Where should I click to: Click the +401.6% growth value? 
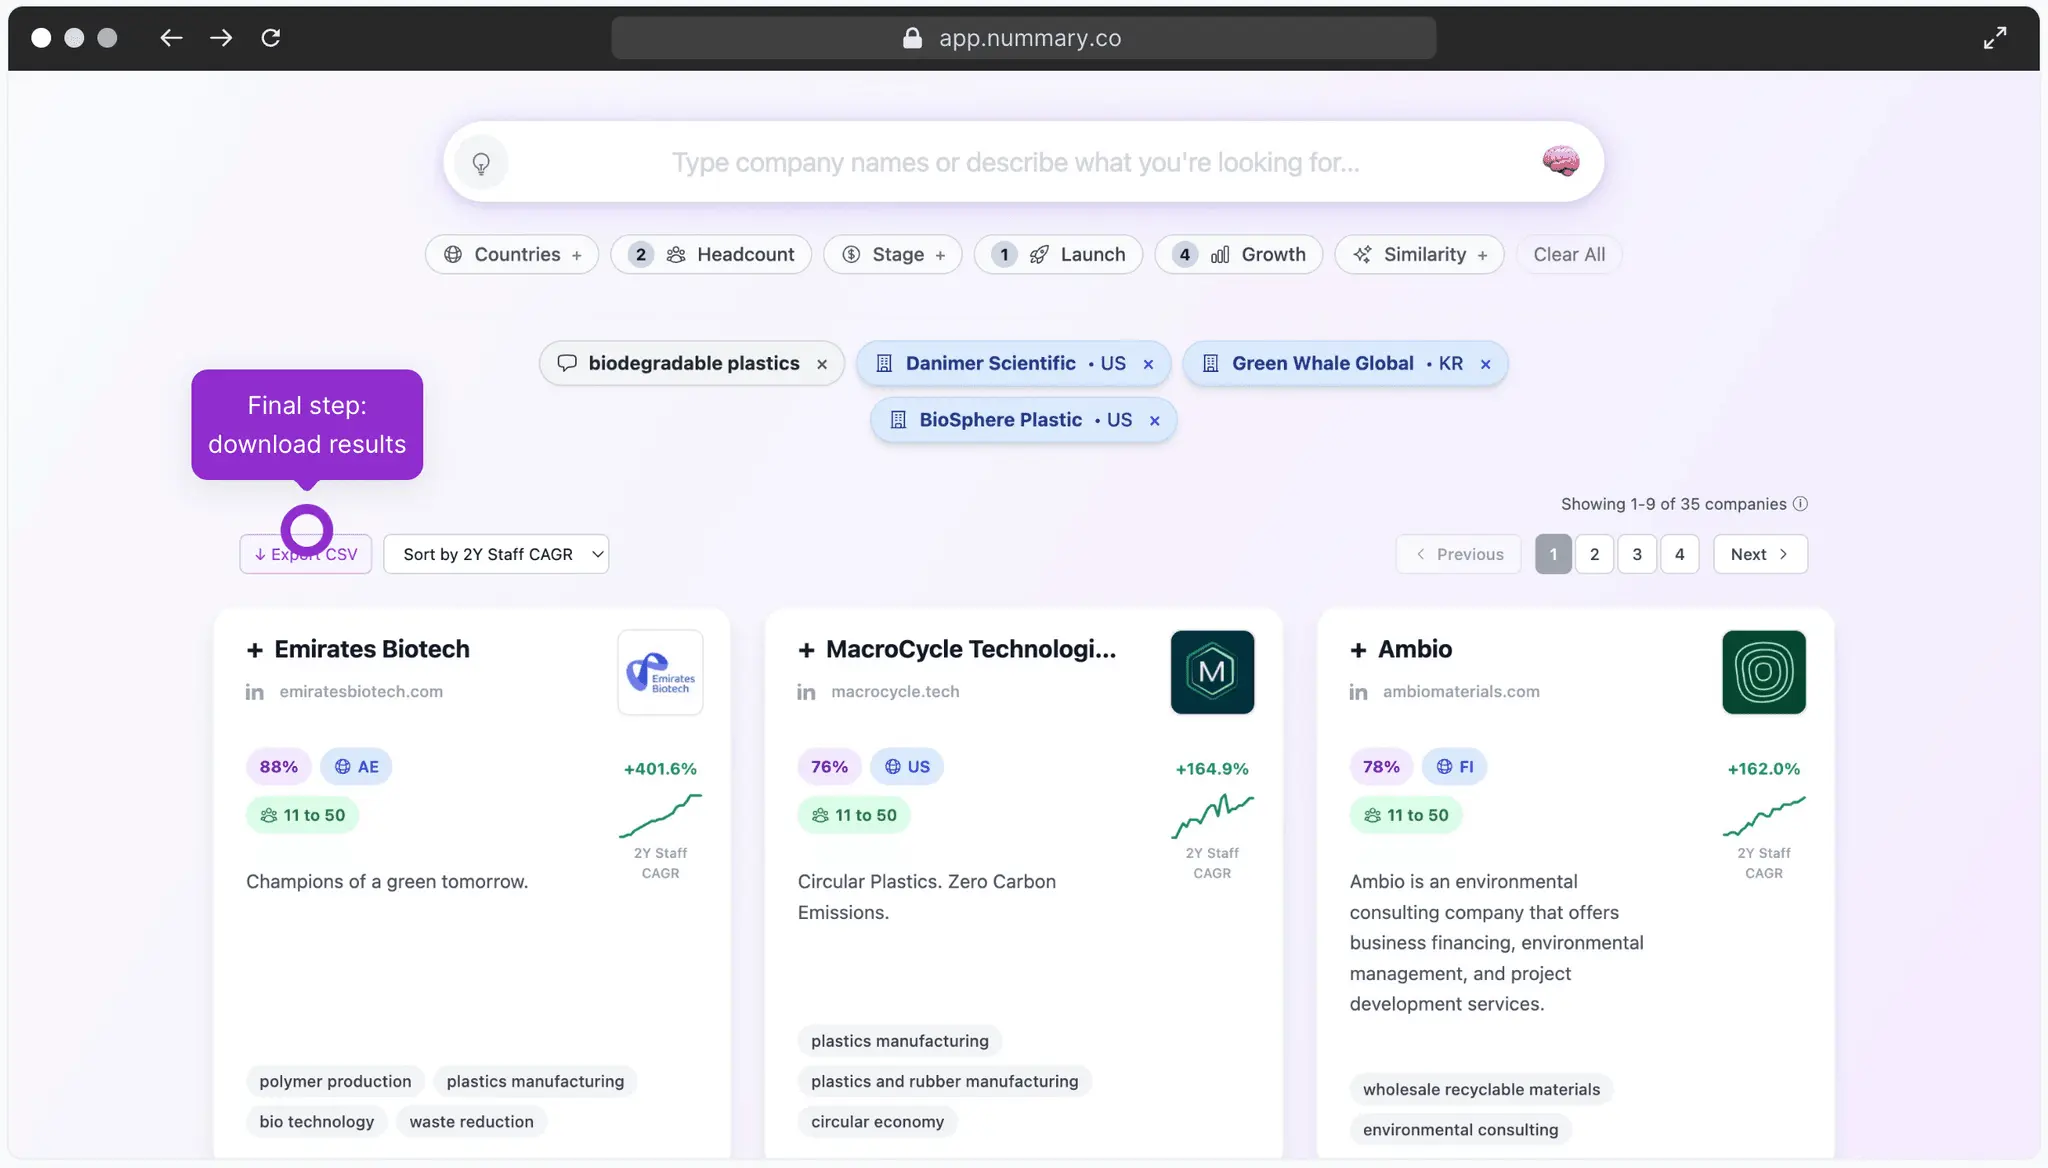660,769
